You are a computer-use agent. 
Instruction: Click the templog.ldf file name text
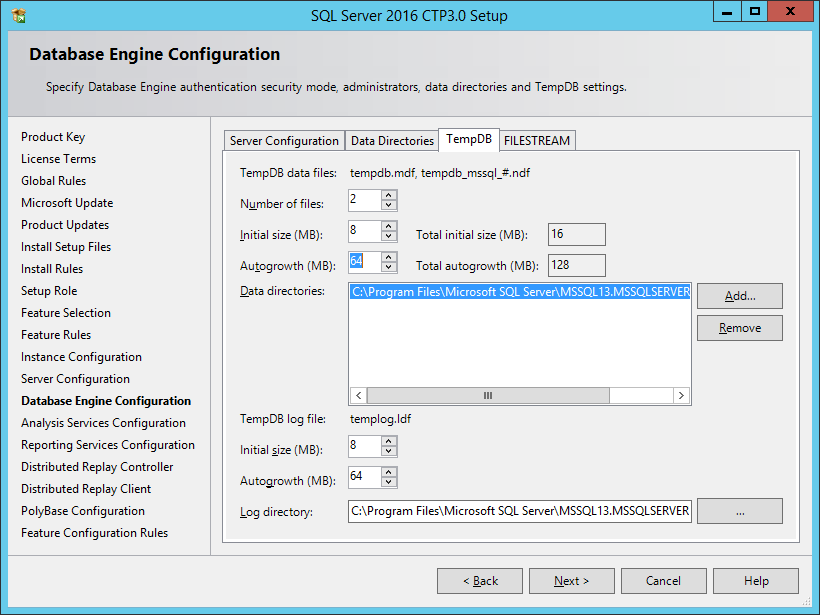click(x=380, y=419)
